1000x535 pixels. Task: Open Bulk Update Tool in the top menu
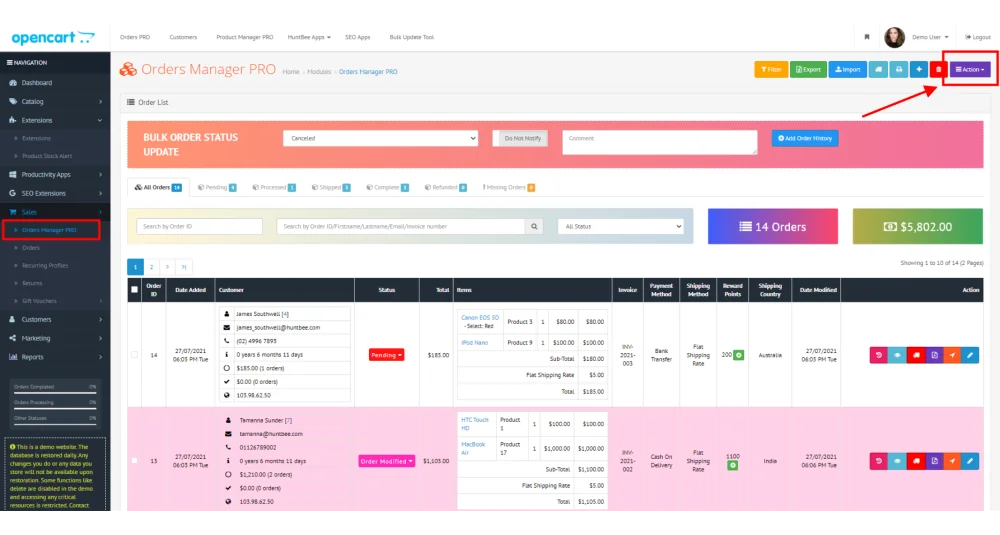click(x=411, y=37)
